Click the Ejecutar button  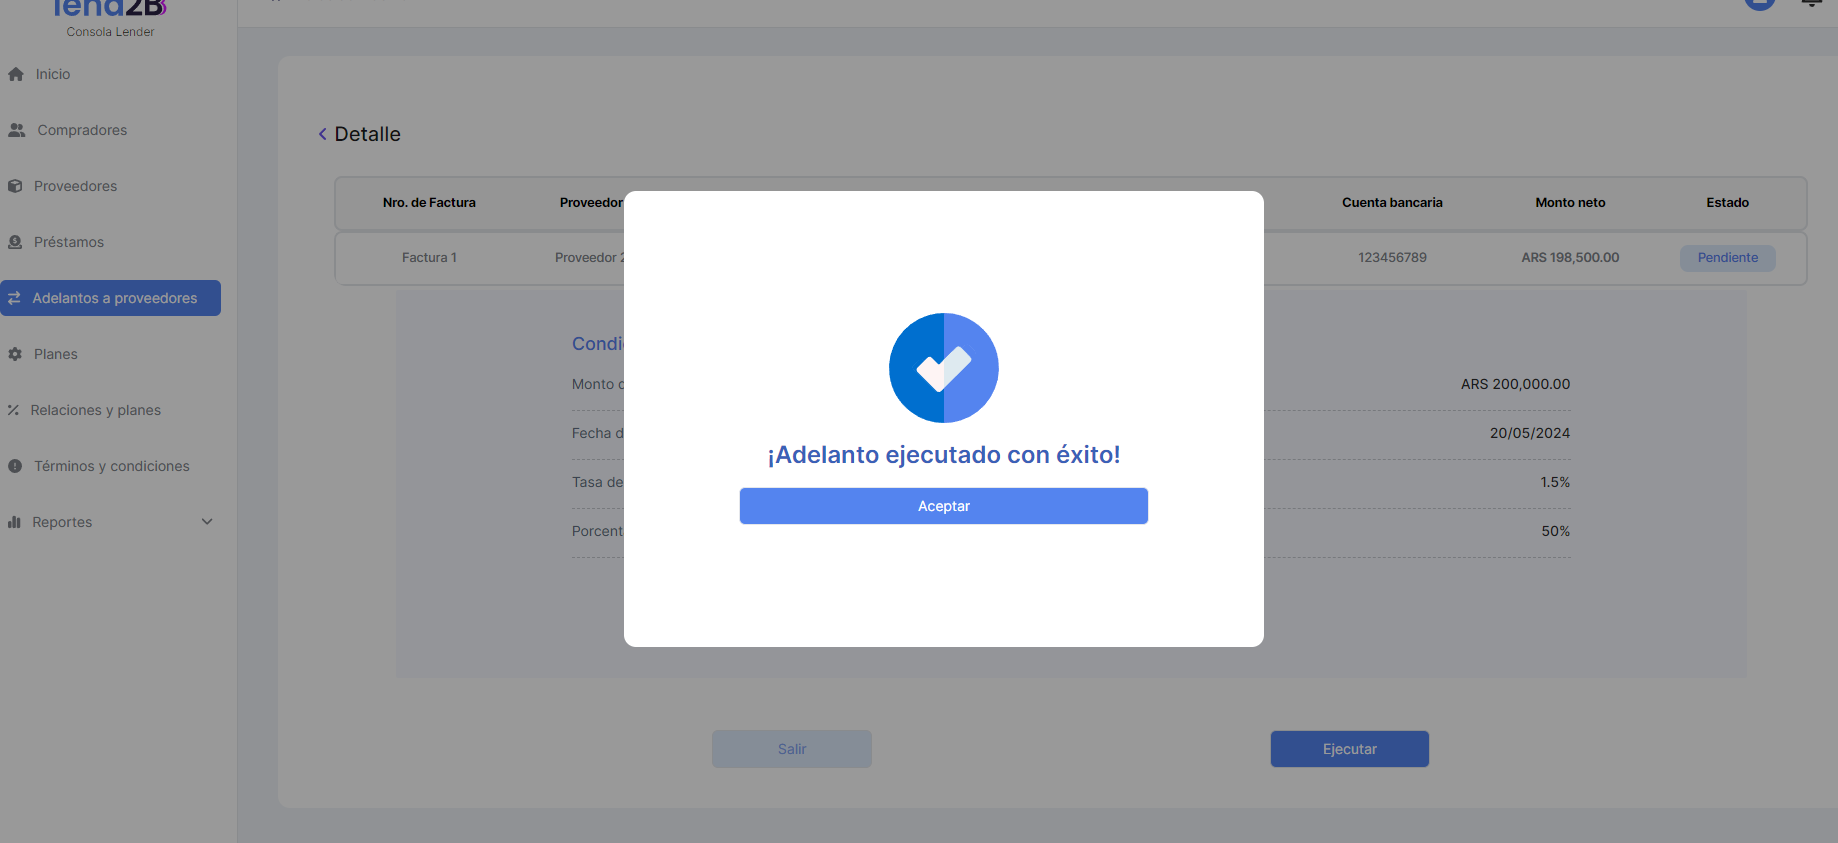1349,749
